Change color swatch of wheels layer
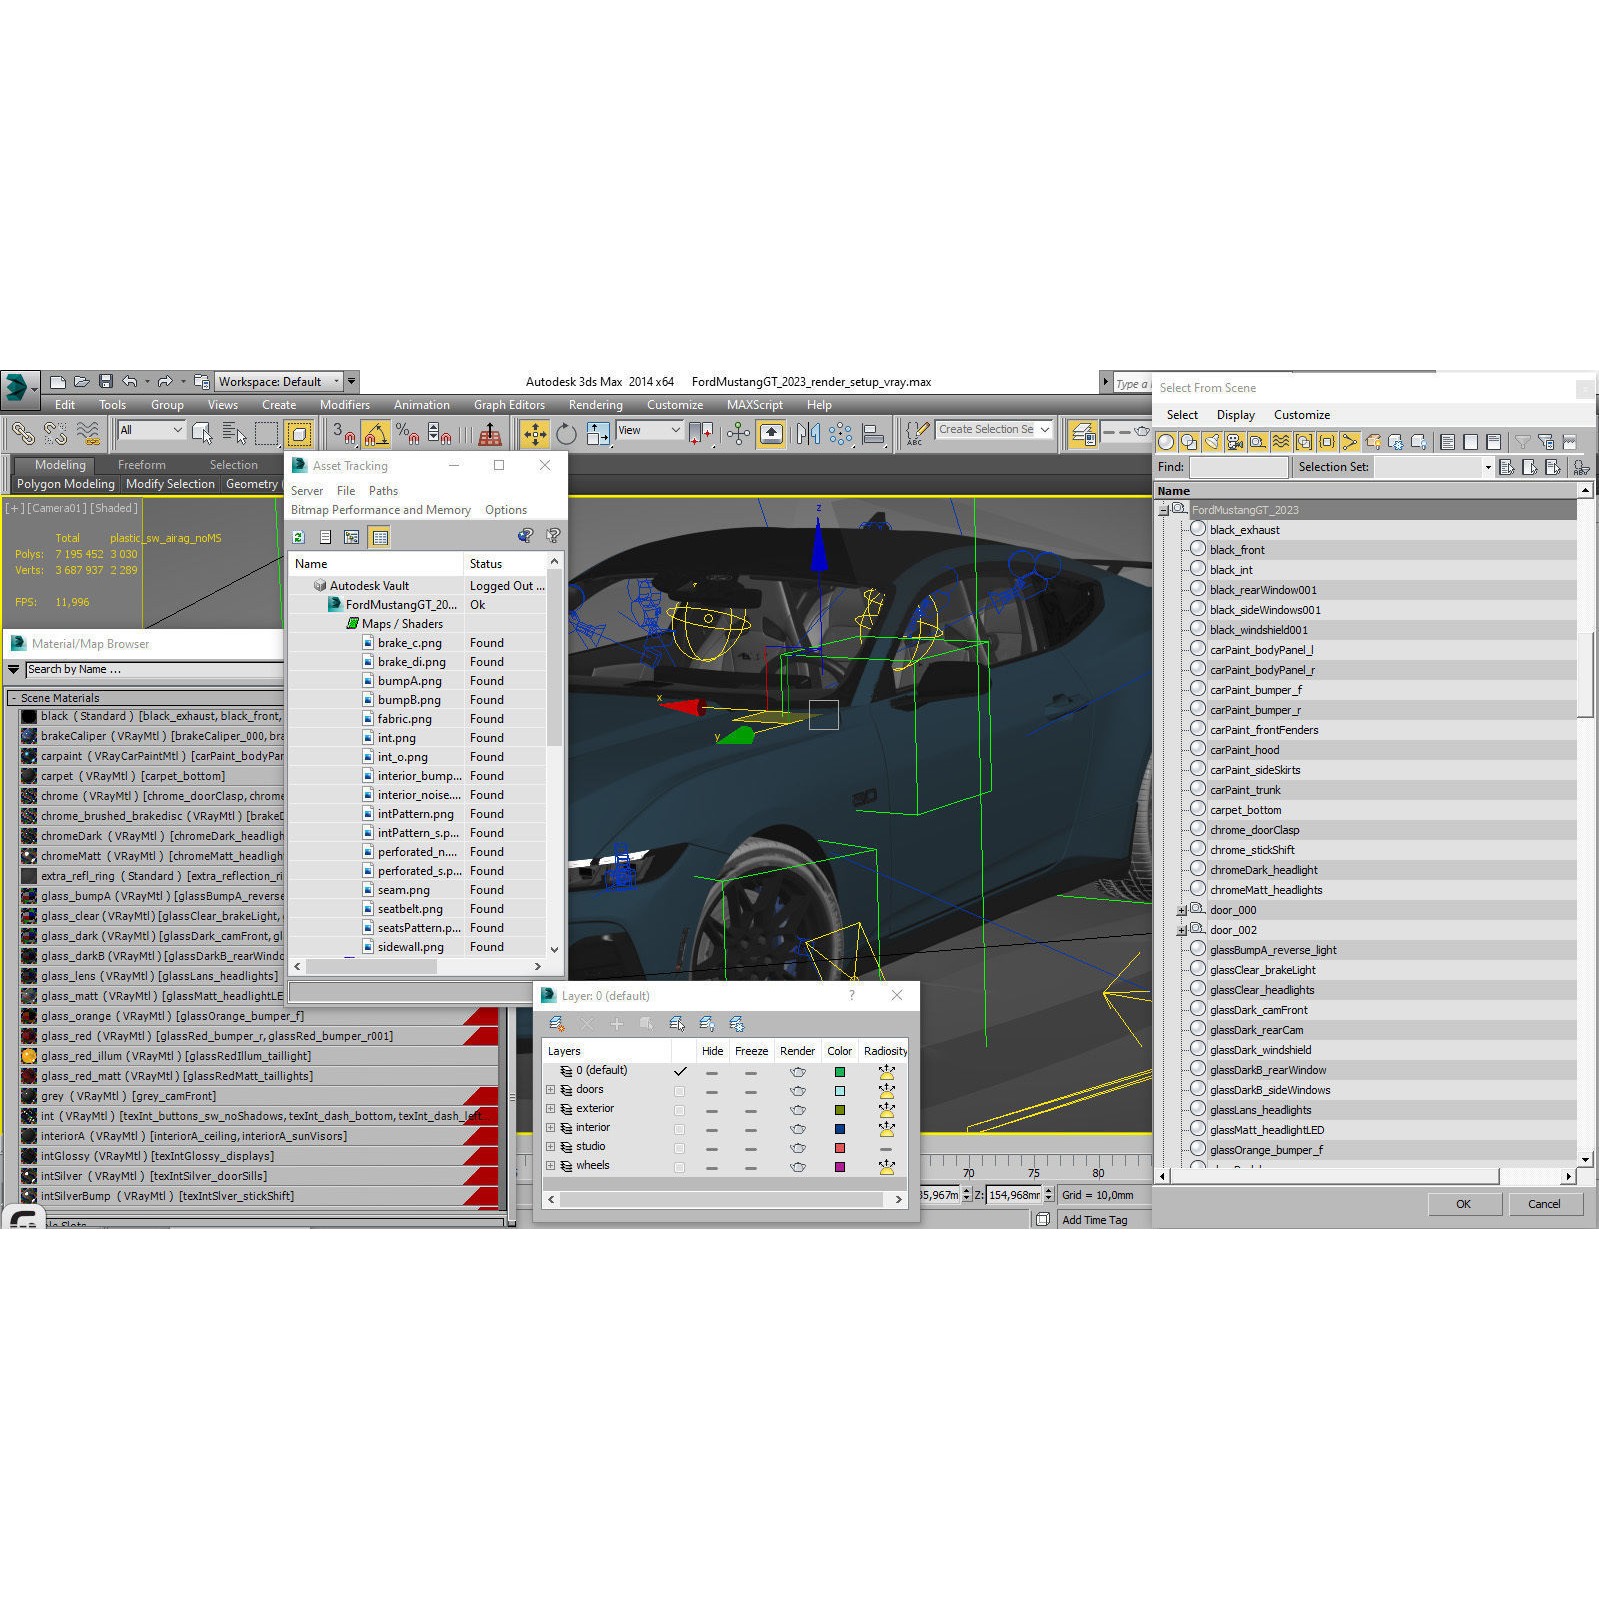The height and width of the screenshot is (1599, 1599). [x=840, y=1167]
